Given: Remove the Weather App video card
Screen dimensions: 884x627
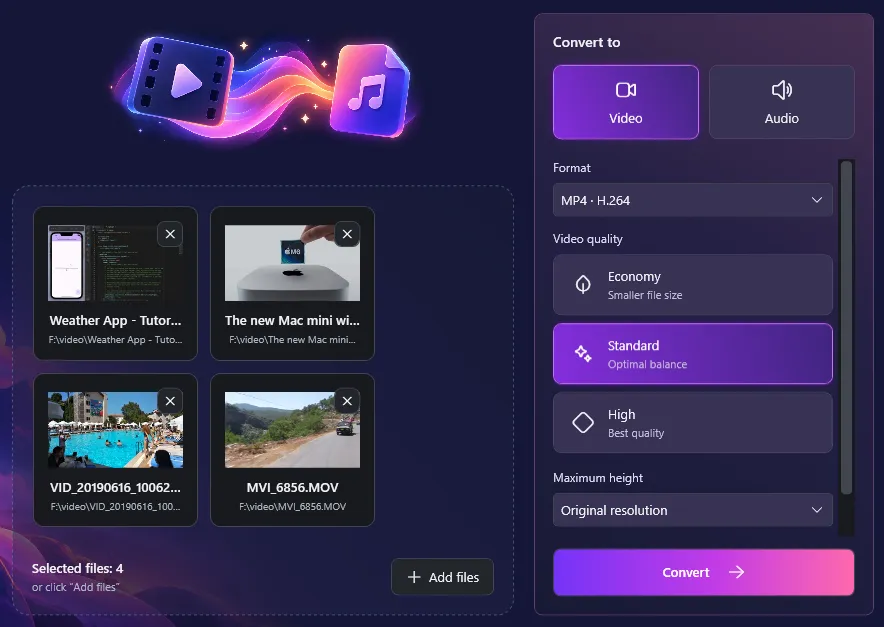Looking at the screenshot, I should click(x=170, y=234).
